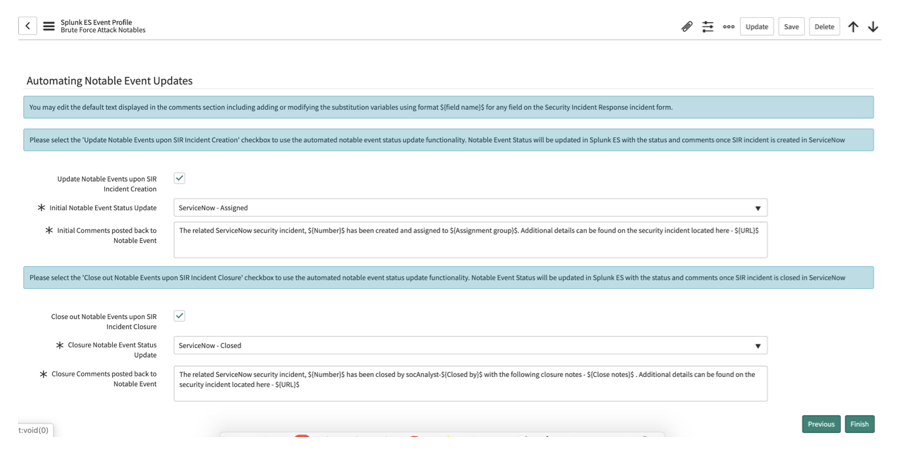This screenshot has height=456, width=901.
Task: Click the info banner about SIR Incident Closure
Action: (x=448, y=277)
